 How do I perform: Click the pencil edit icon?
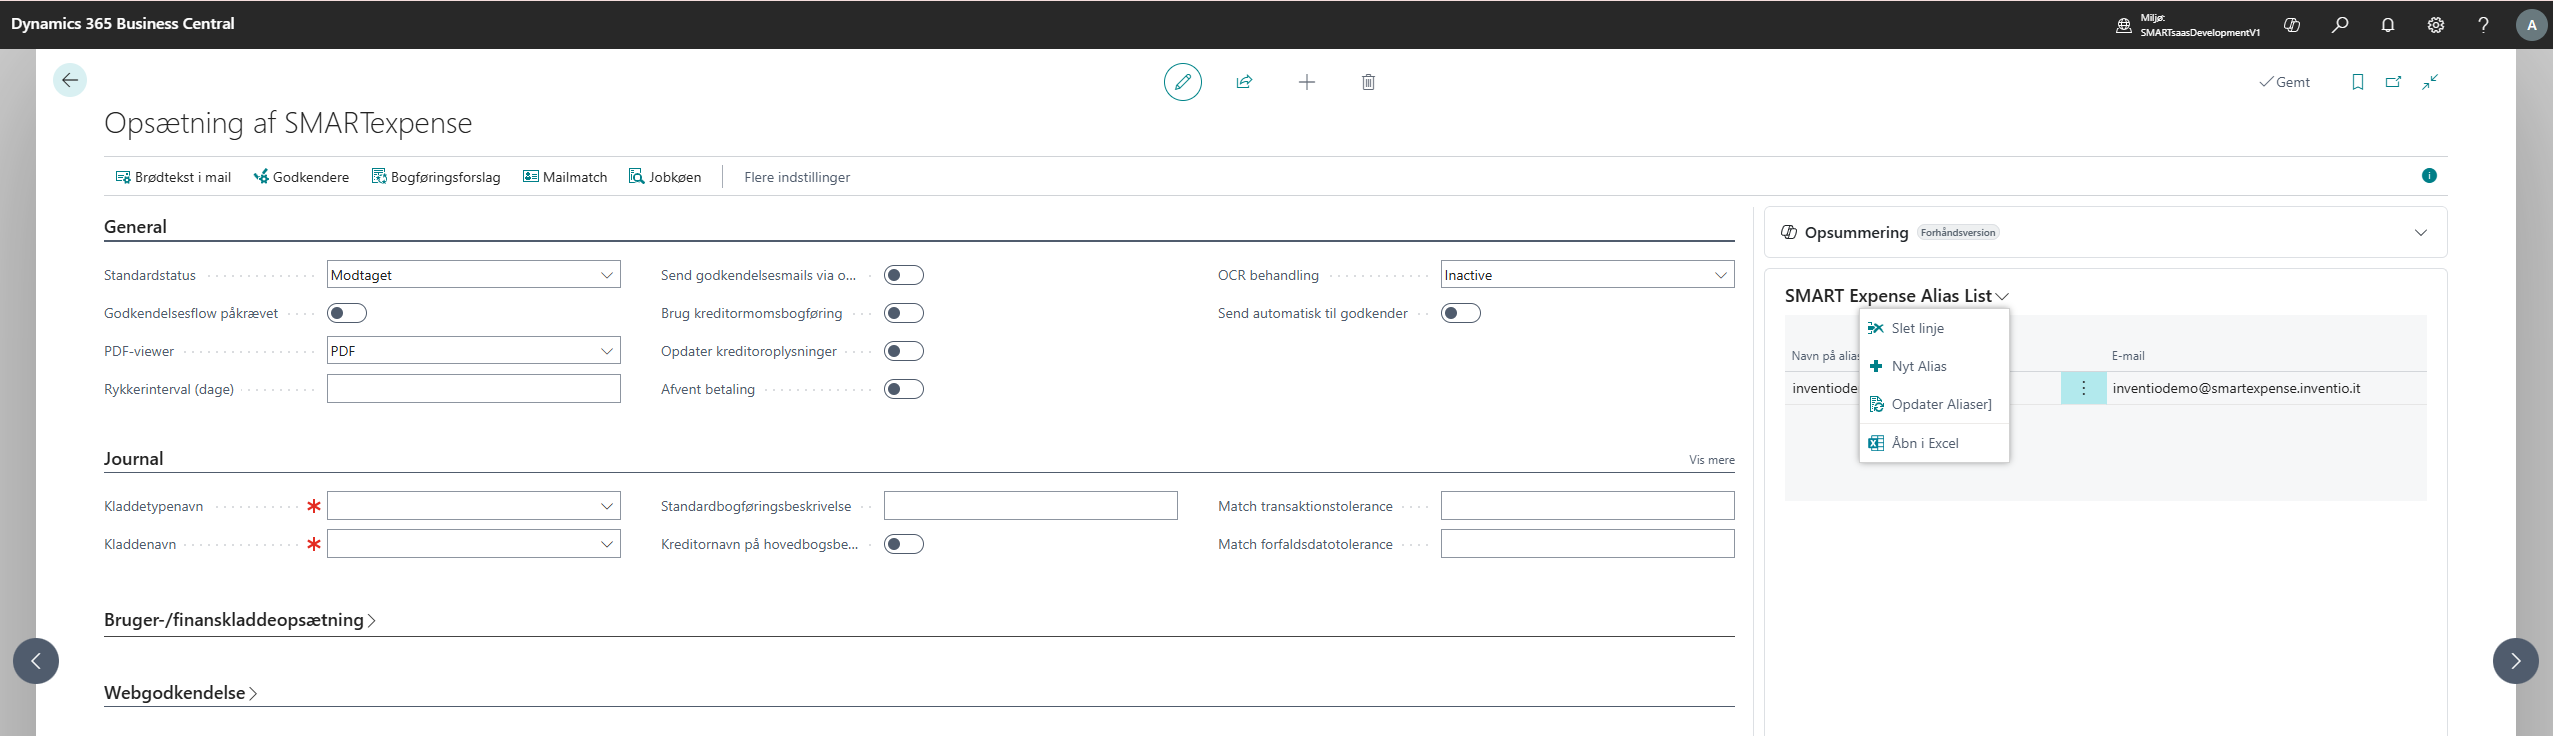click(1182, 82)
